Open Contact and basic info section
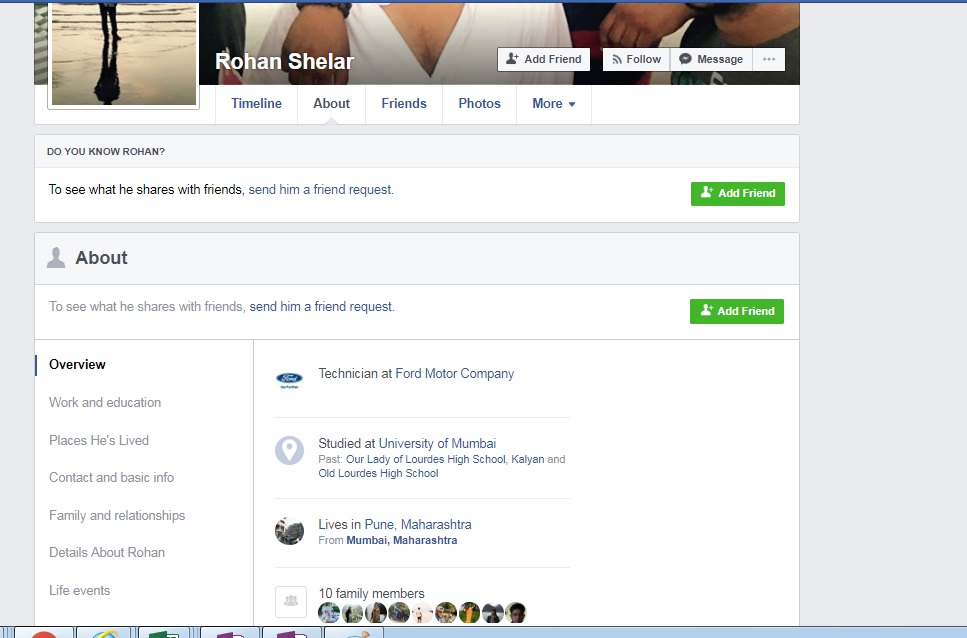The height and width of the screenshot is (638, 967). coord(111,477)
